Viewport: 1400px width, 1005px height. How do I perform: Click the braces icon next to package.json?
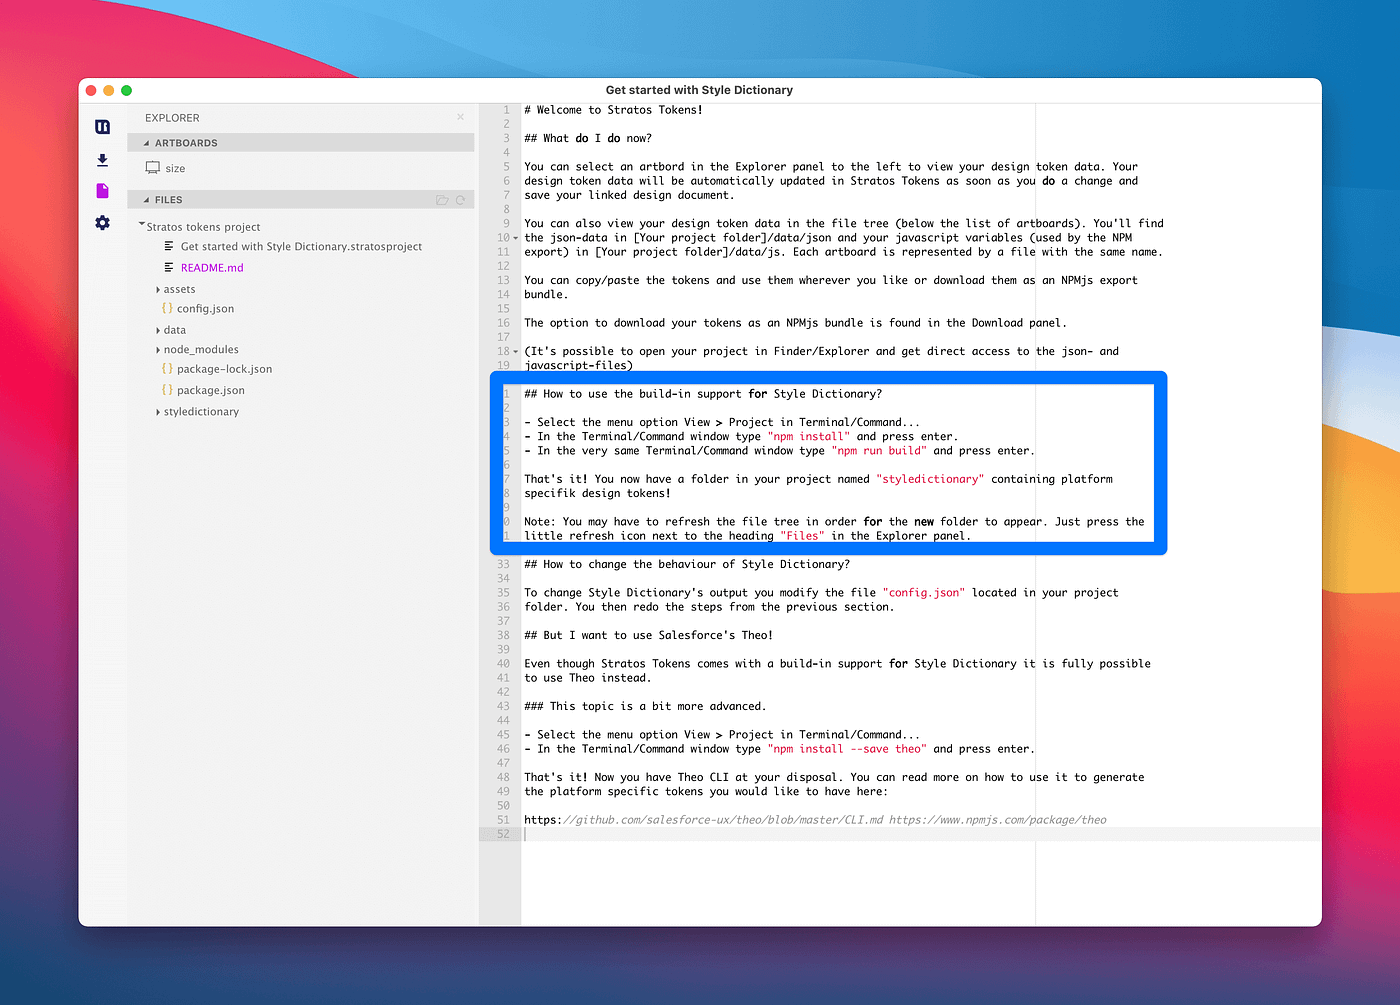[167, 390]
